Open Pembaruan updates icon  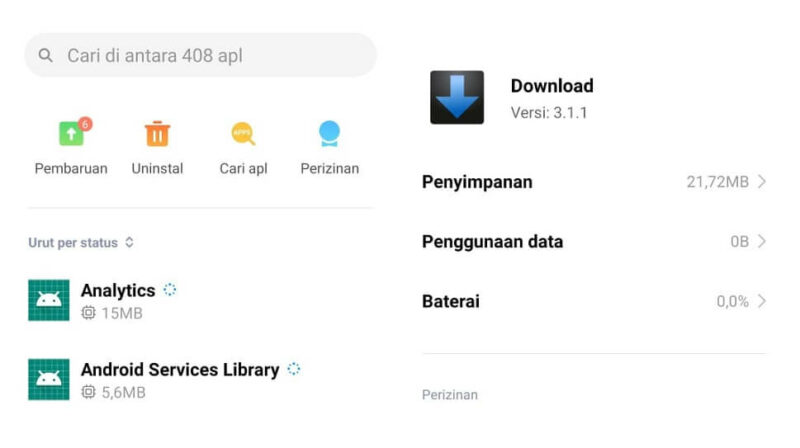(71, 134)
